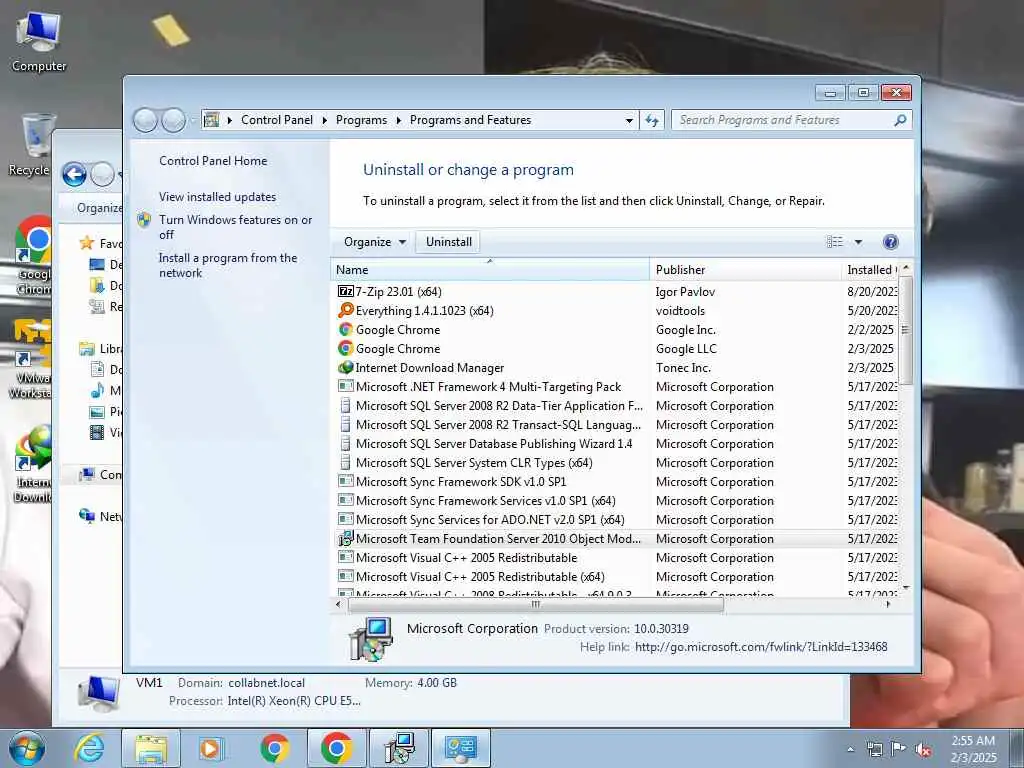Click the change view icon button
The width and height of the screenshot is (1024, 768).
[835, 242]
